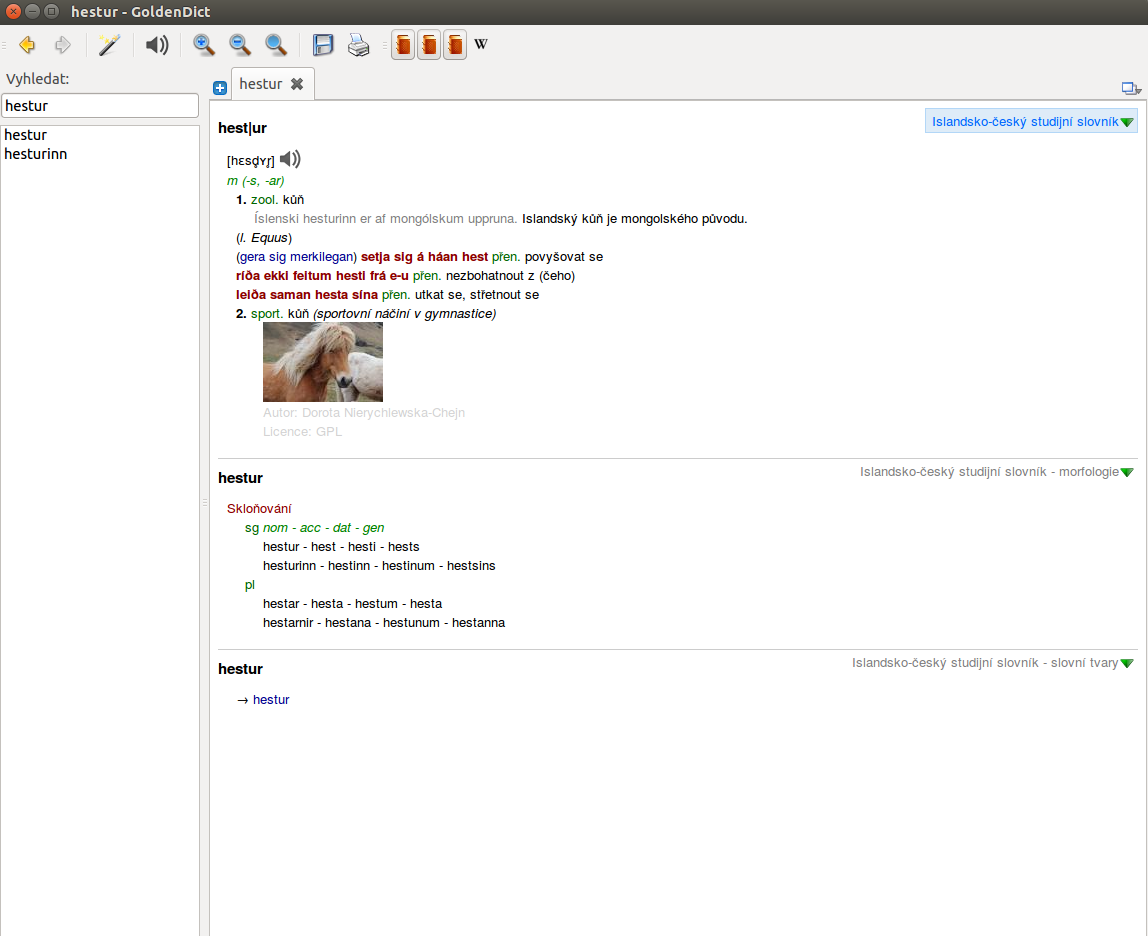The width and height of the screenshot is (1148, 936).
Task: Collapse the slovní tvary dictionary article
Action: [1127, 664]
